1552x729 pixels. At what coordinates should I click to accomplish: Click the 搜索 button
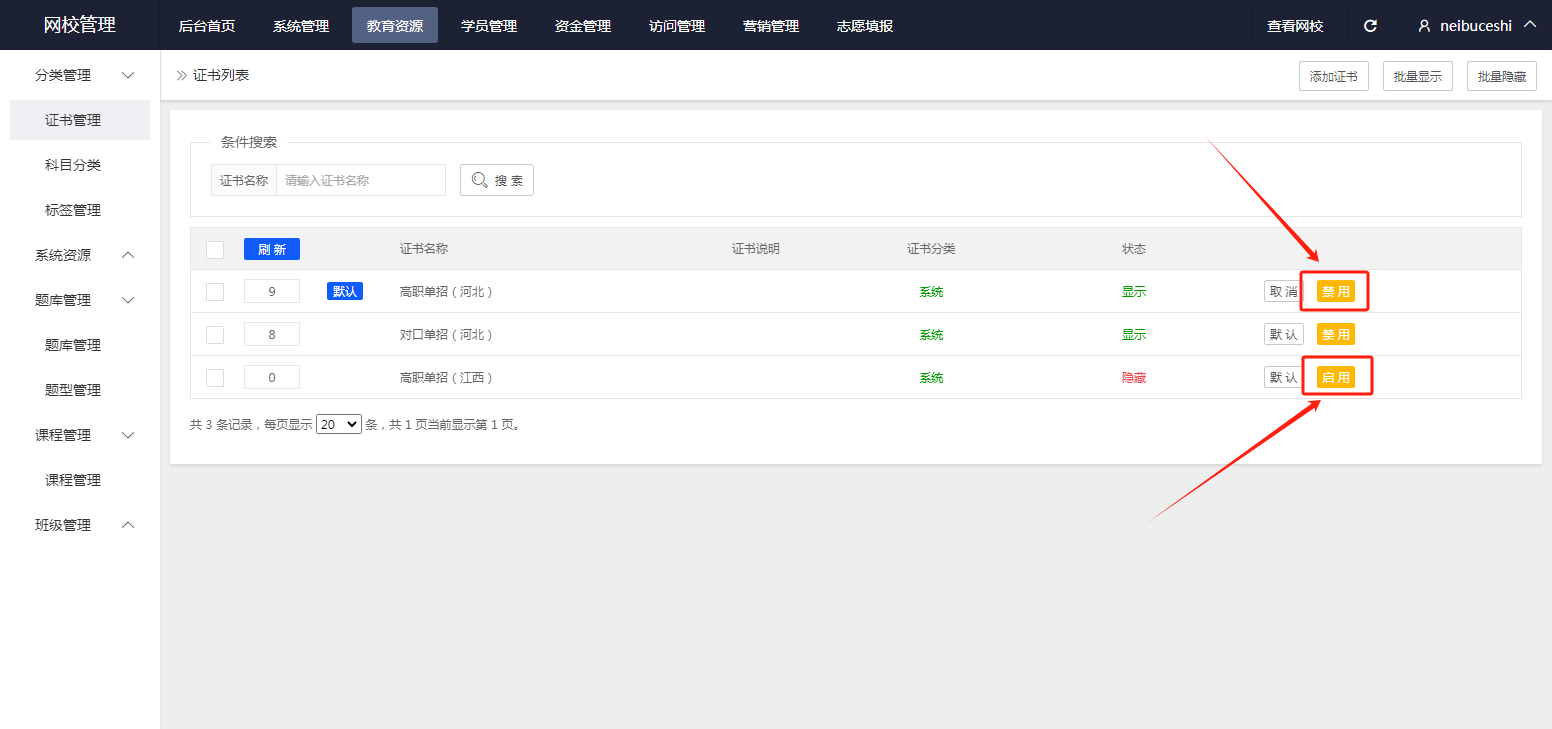coord(497,180)
